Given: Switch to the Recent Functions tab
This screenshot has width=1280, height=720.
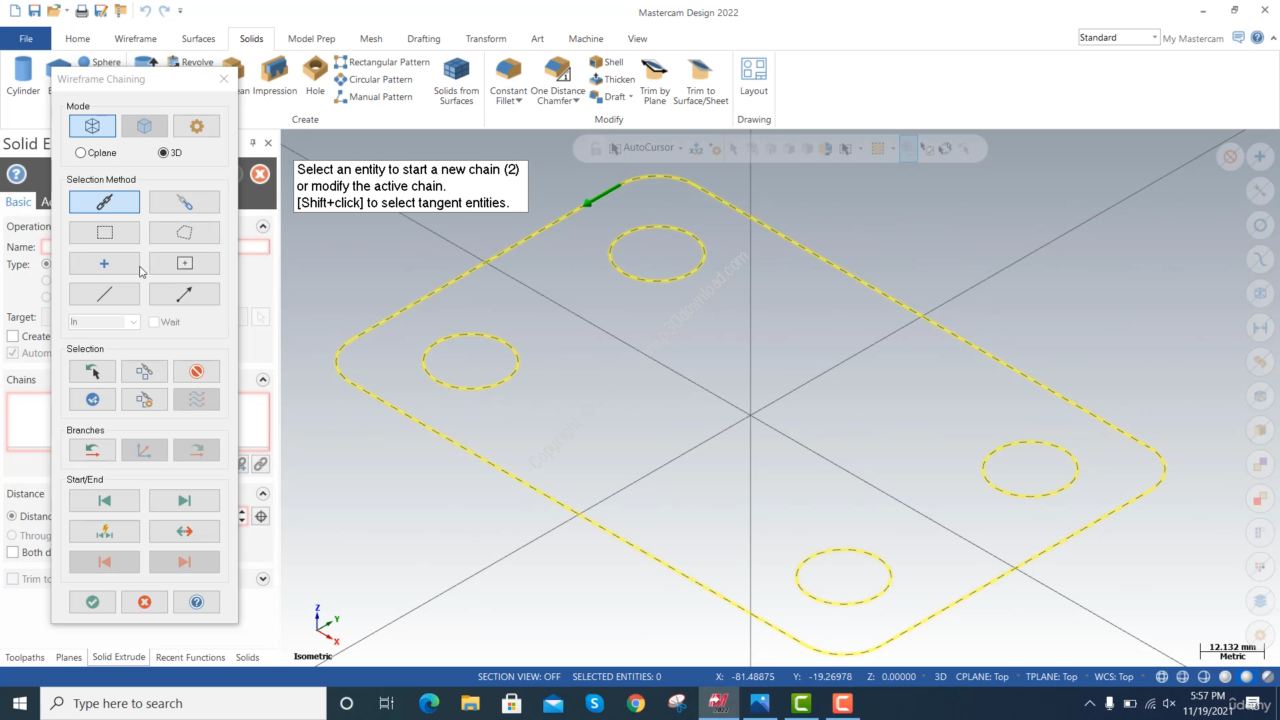Looking at the screenshot, I should click(x=190, y=657).
